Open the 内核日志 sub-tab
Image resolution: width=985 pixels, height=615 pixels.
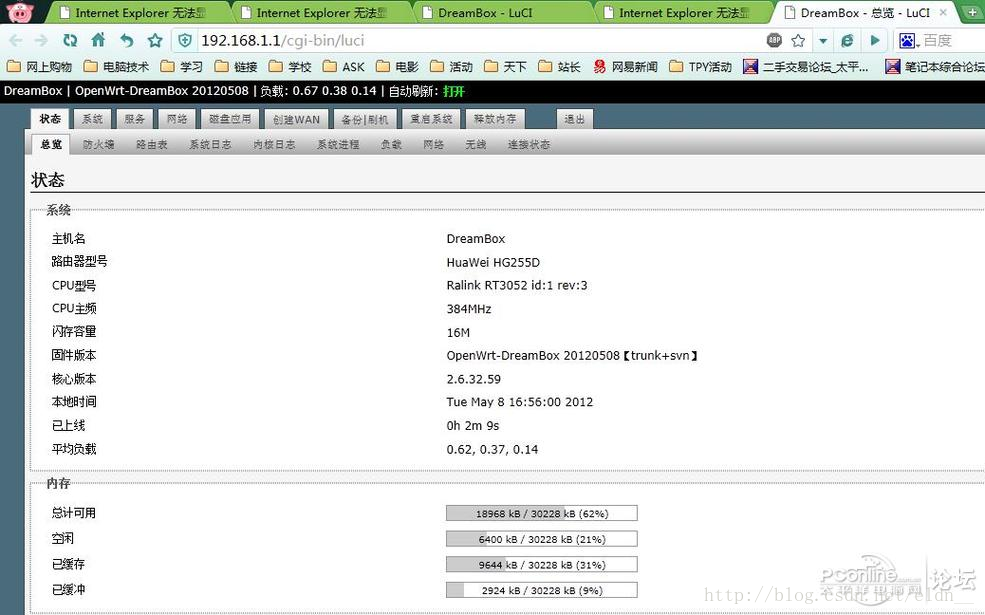point(275,144)
